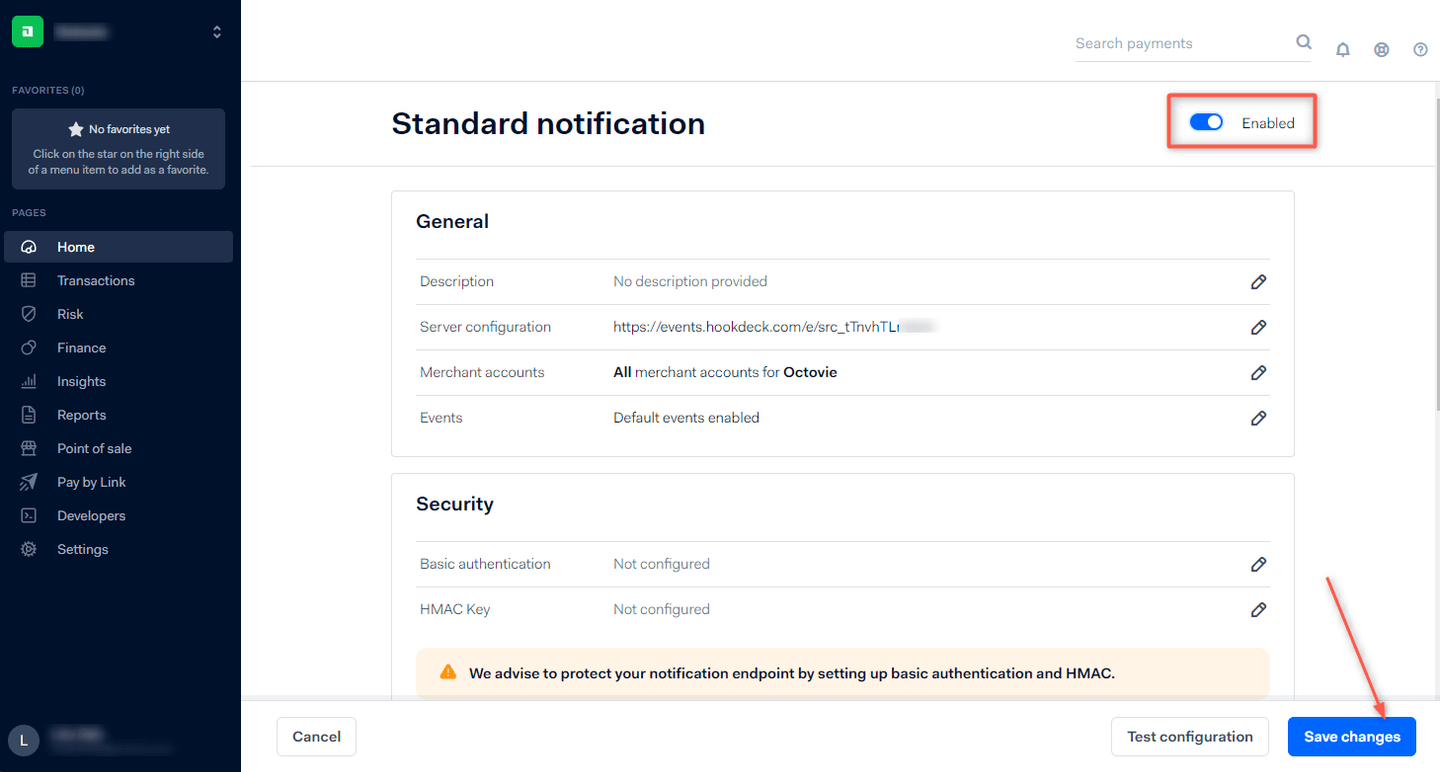The height and width of the screenshot is (772, 1440).
Task: Open Pay by Link paper plane icon
Action: 28,481
